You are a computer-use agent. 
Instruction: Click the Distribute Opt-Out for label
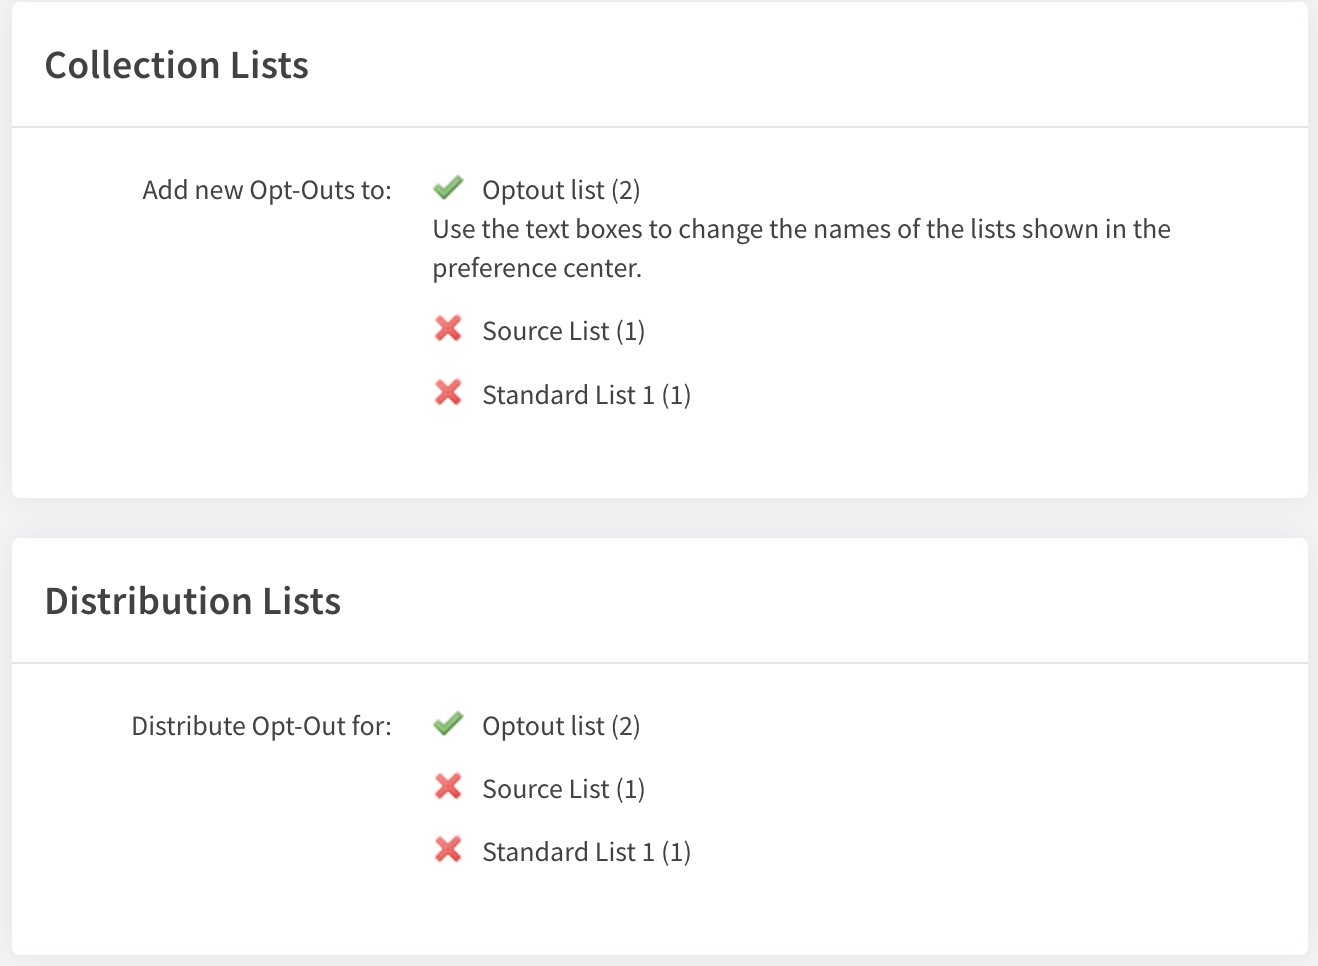[x=261, y=726]
